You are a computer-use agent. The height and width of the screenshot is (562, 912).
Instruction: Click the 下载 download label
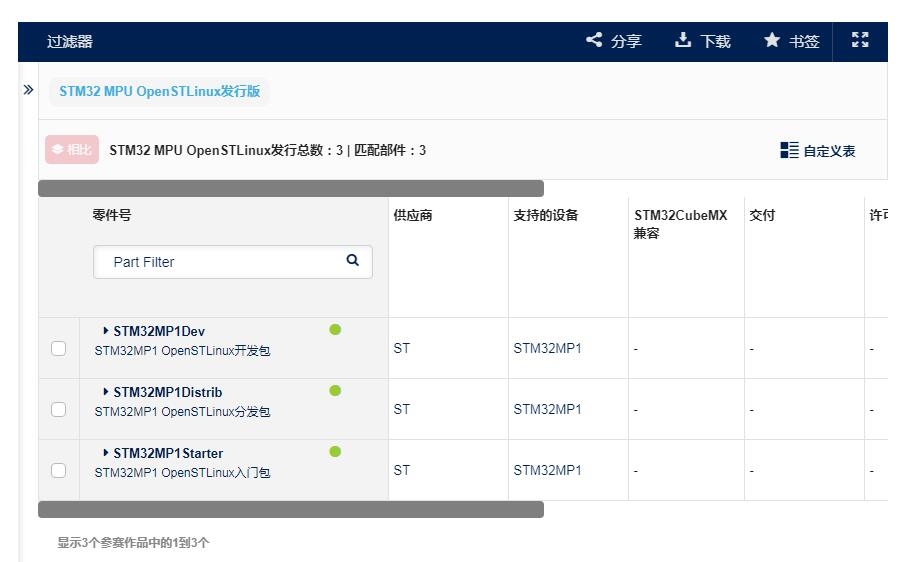click(715, 41)
